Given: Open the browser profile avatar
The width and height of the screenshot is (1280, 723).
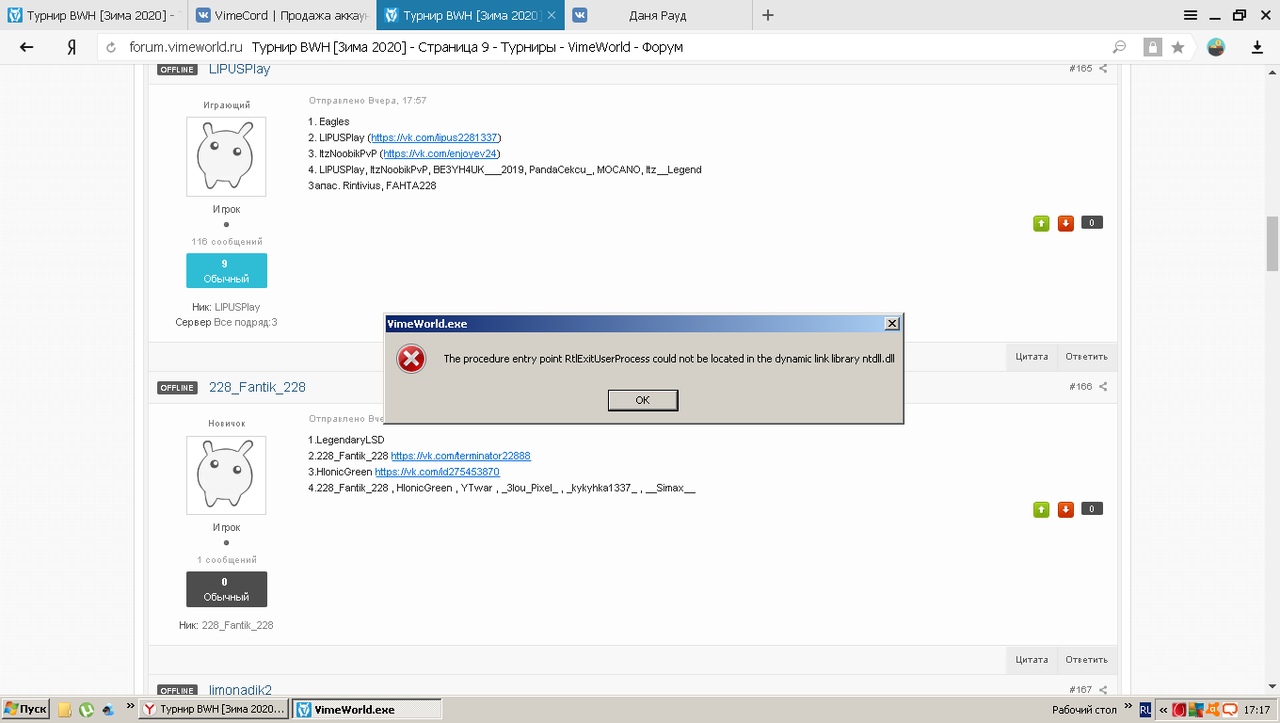Looking at the screenshot, I should (1216, 47).
